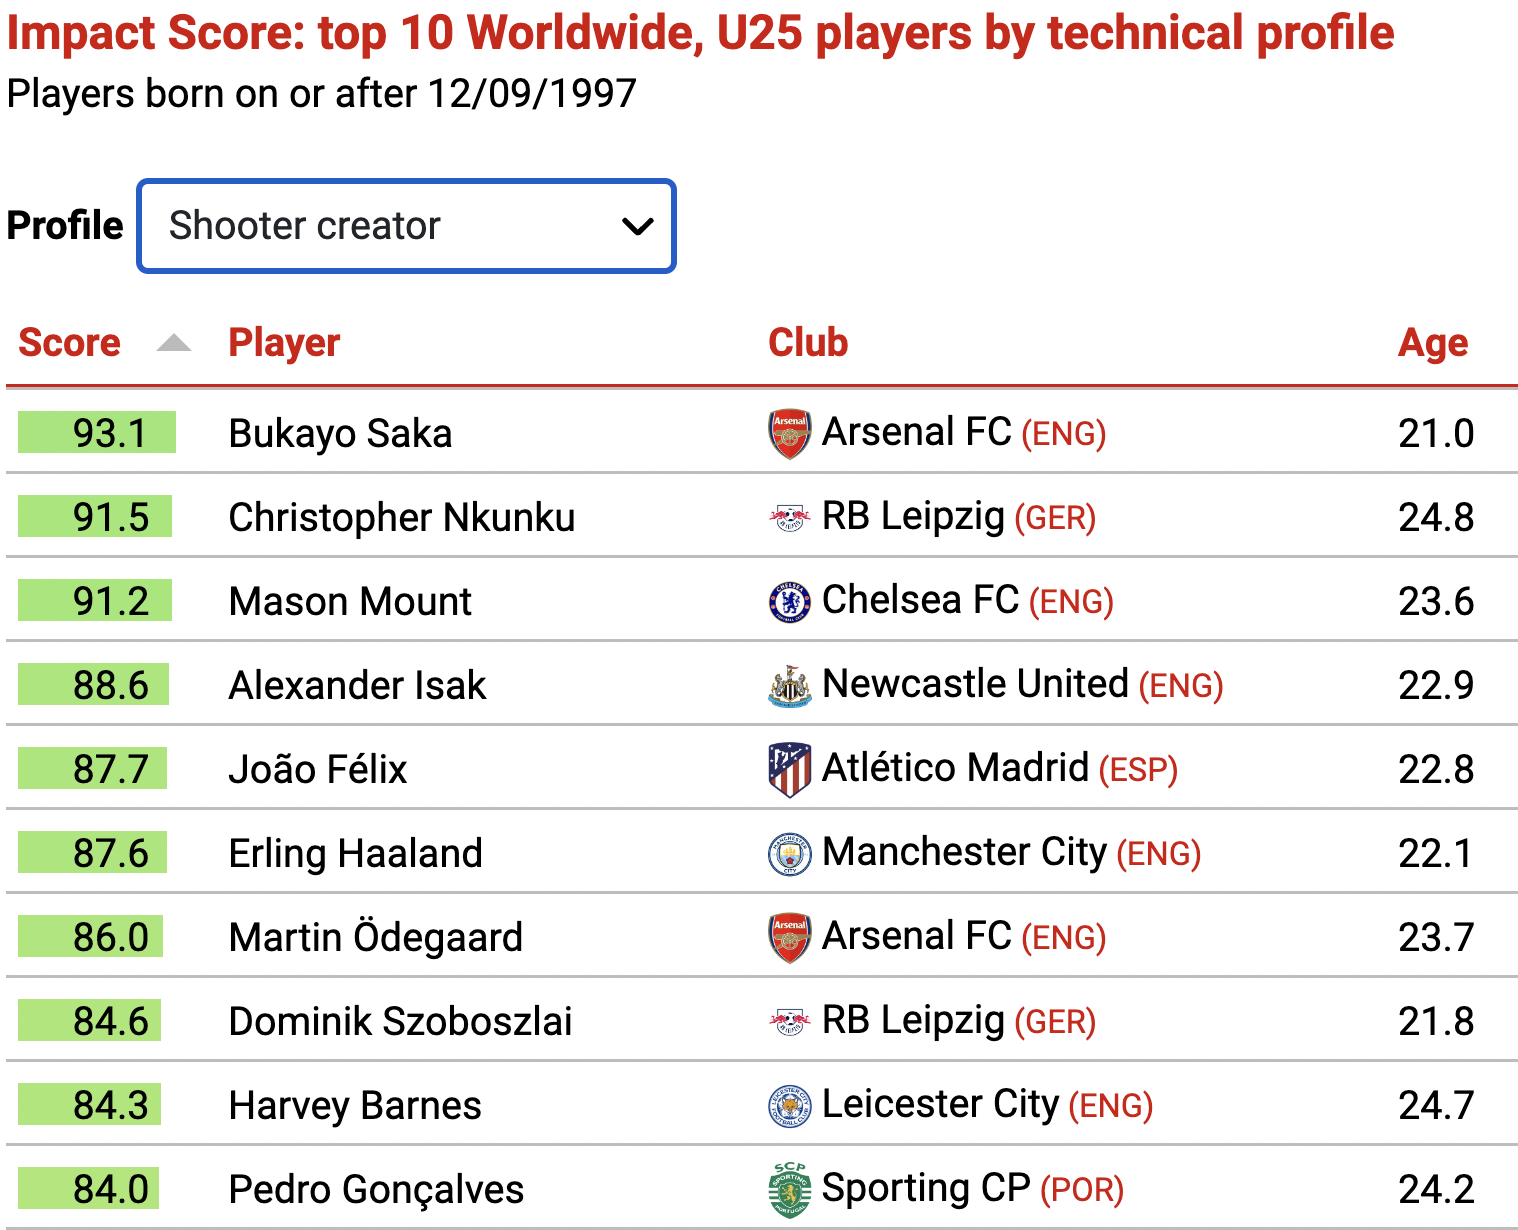Click the Leicester City crest icon
This screenshot has height=1230, width=1518.
coord(790,1106)
